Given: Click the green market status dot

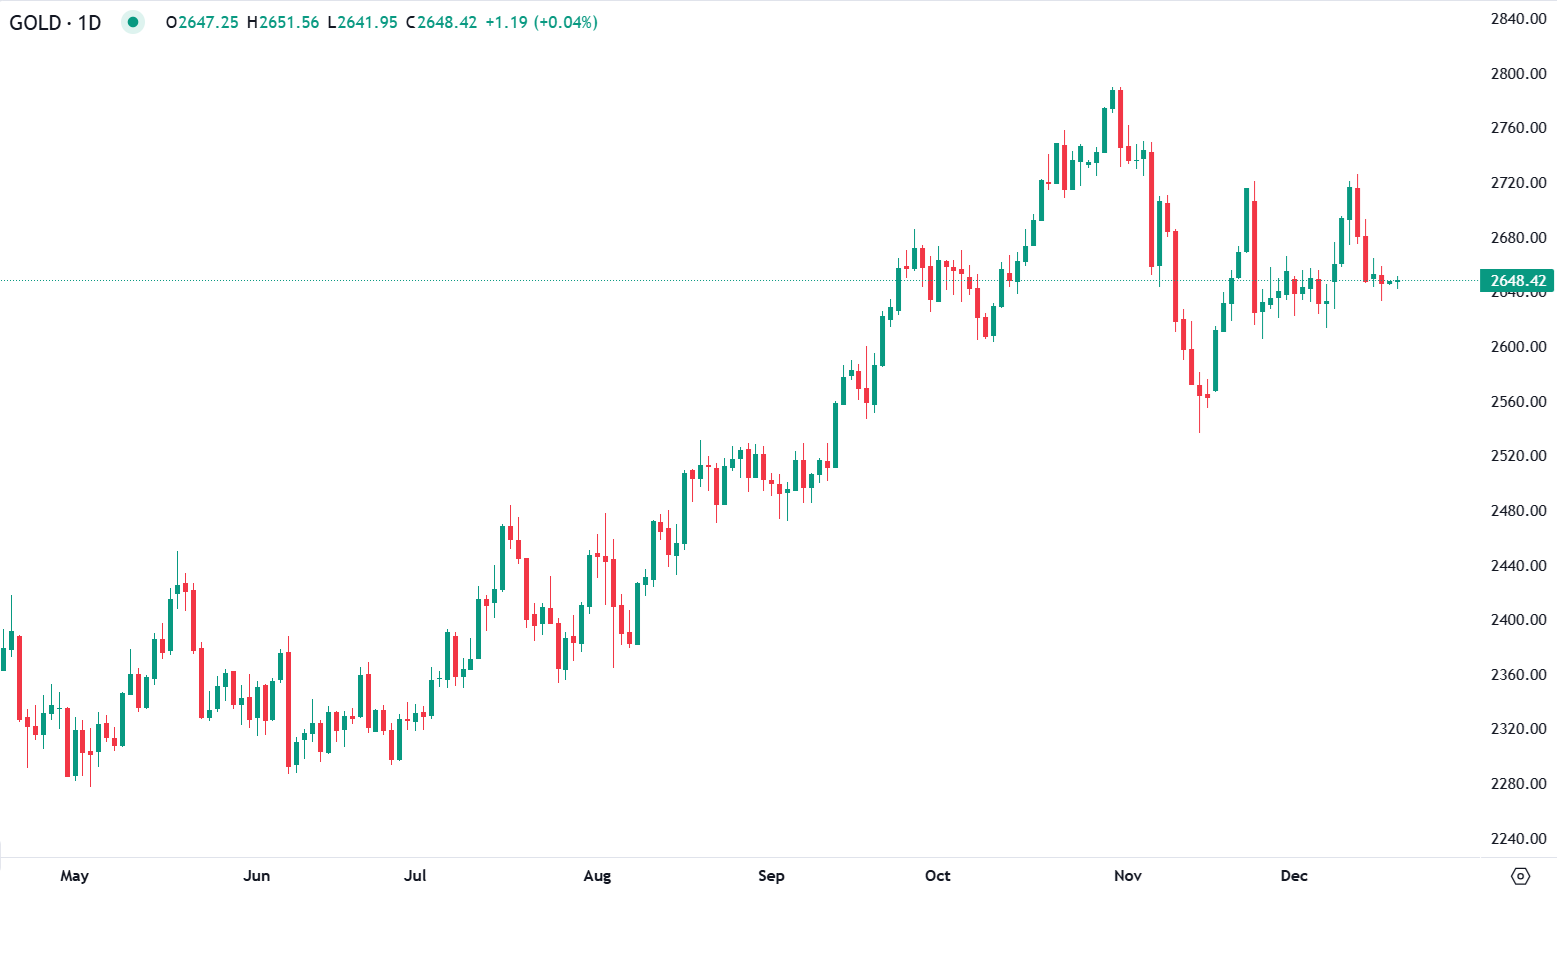Looking at the screenshot, I should [133, 22].
